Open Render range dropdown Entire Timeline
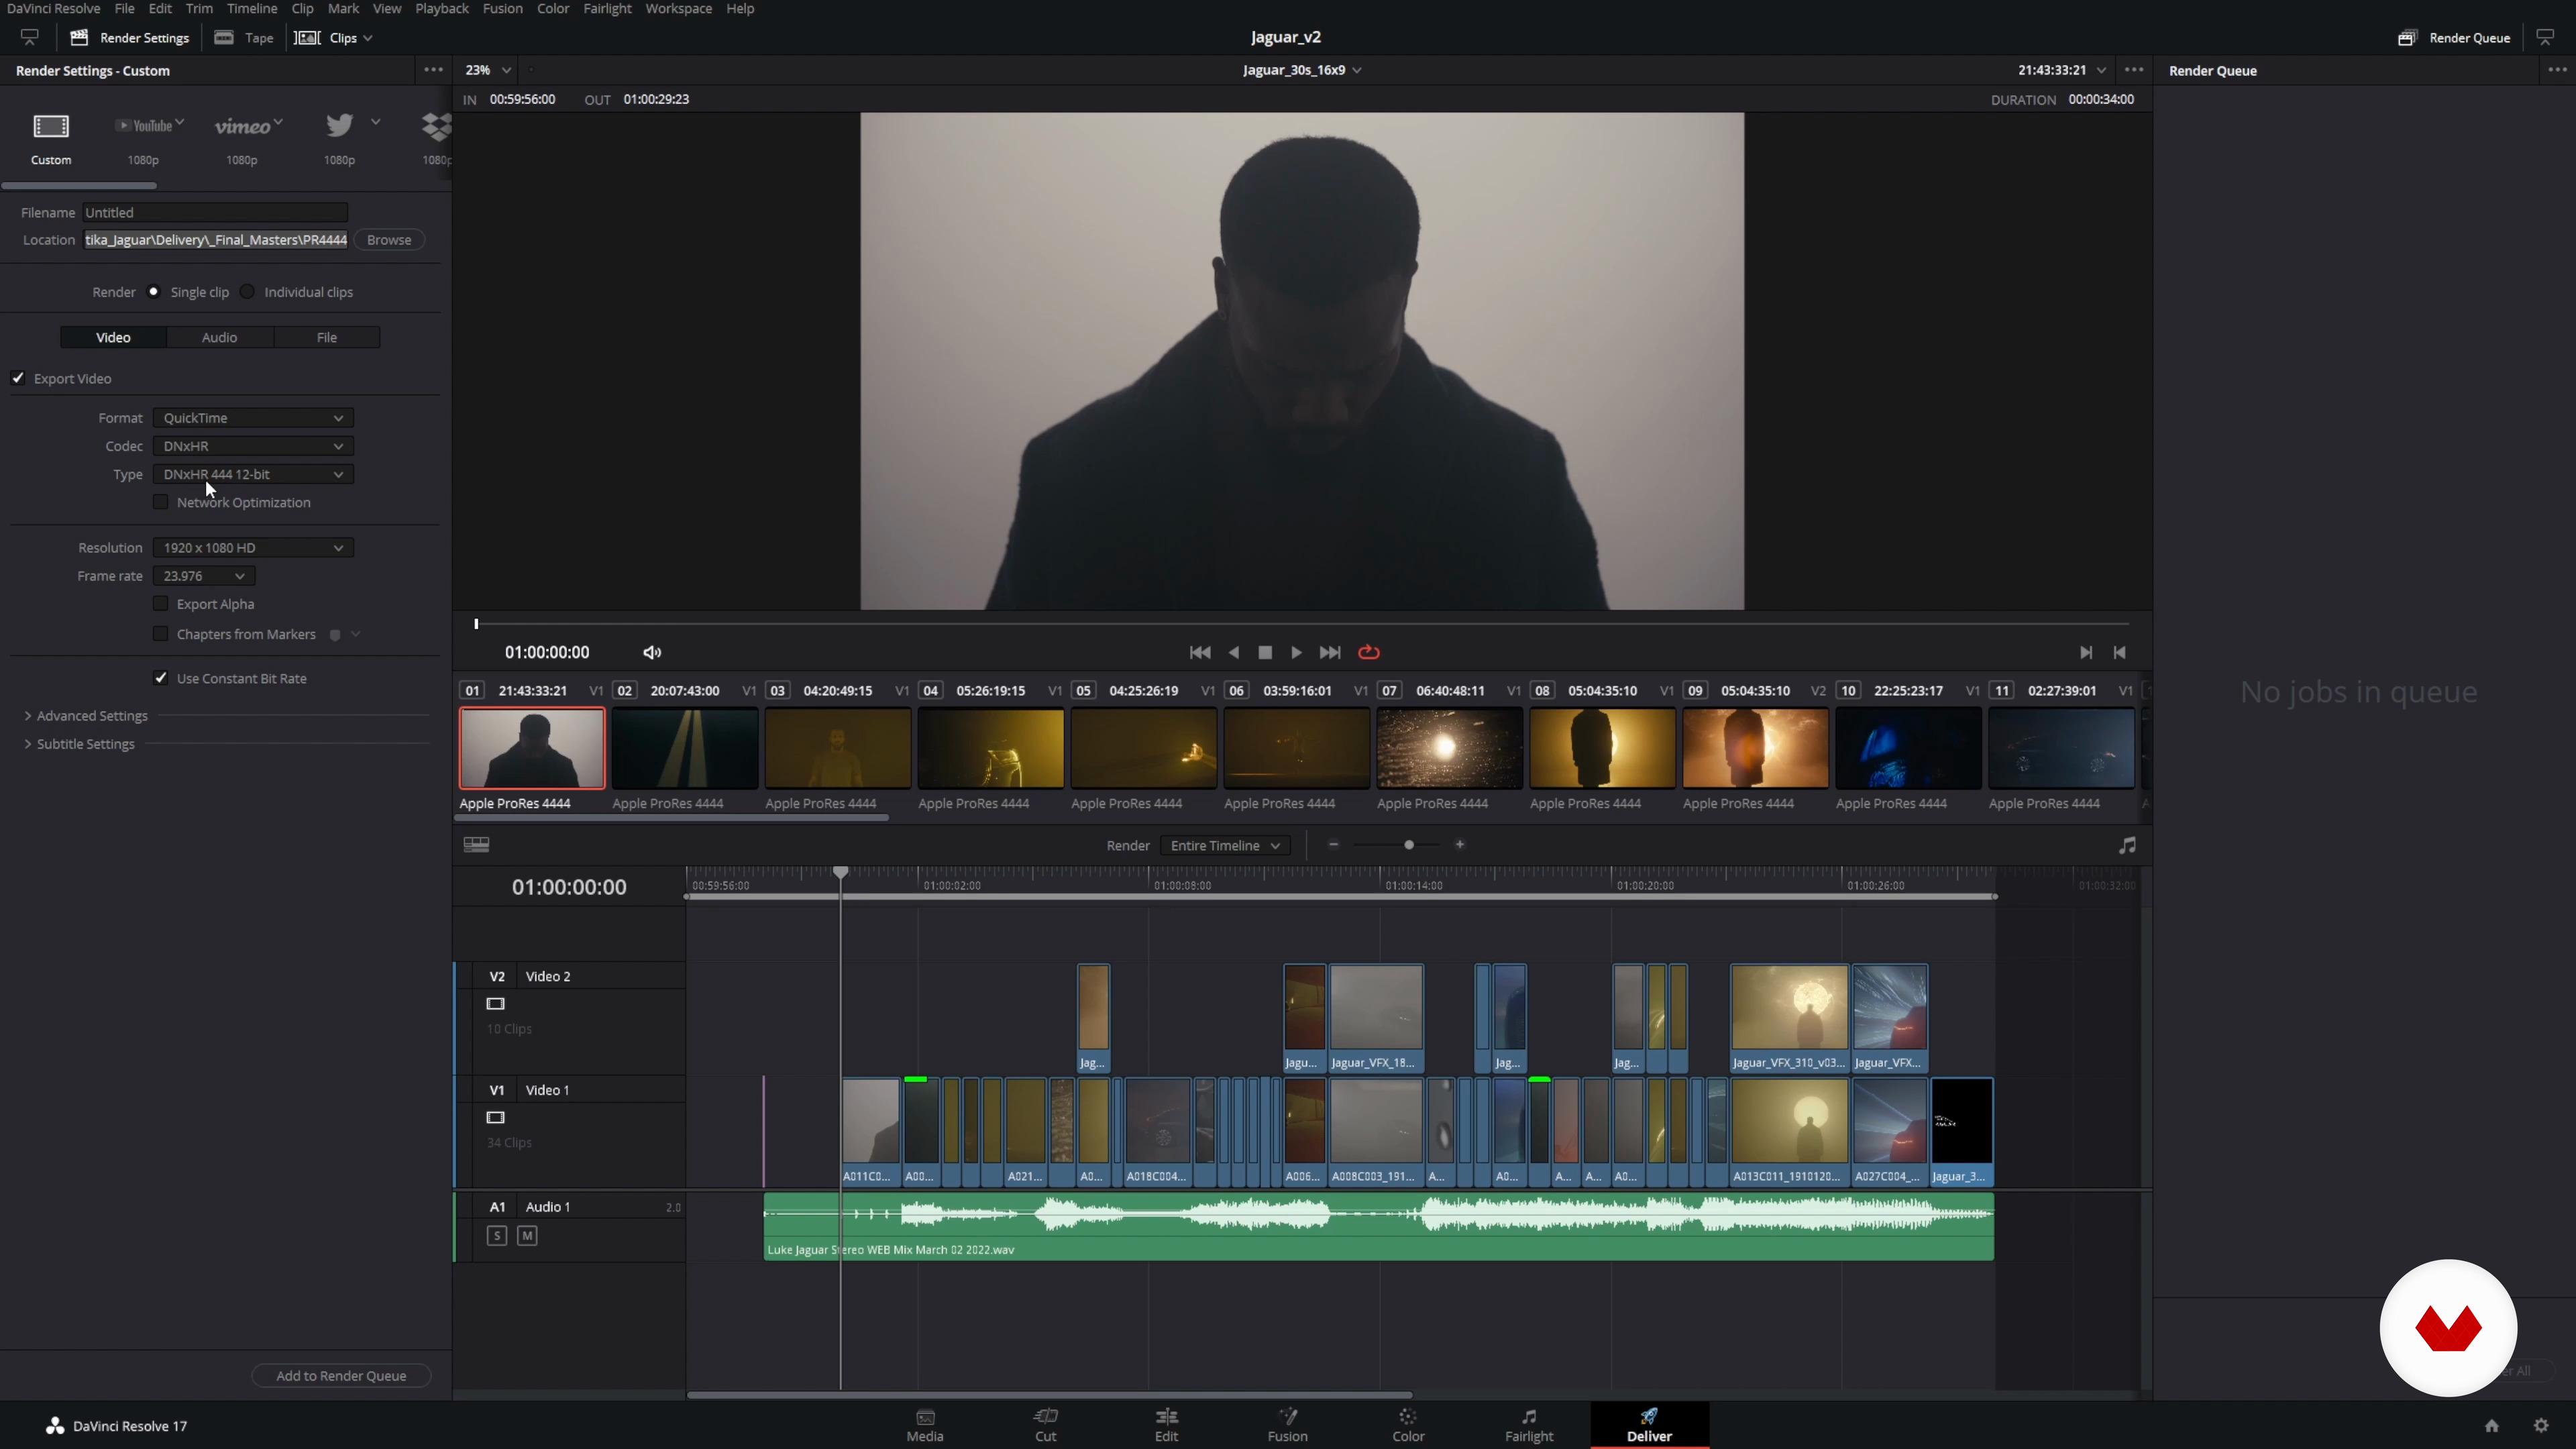Screen dimensions: 2576x1449 (1225, 846)
